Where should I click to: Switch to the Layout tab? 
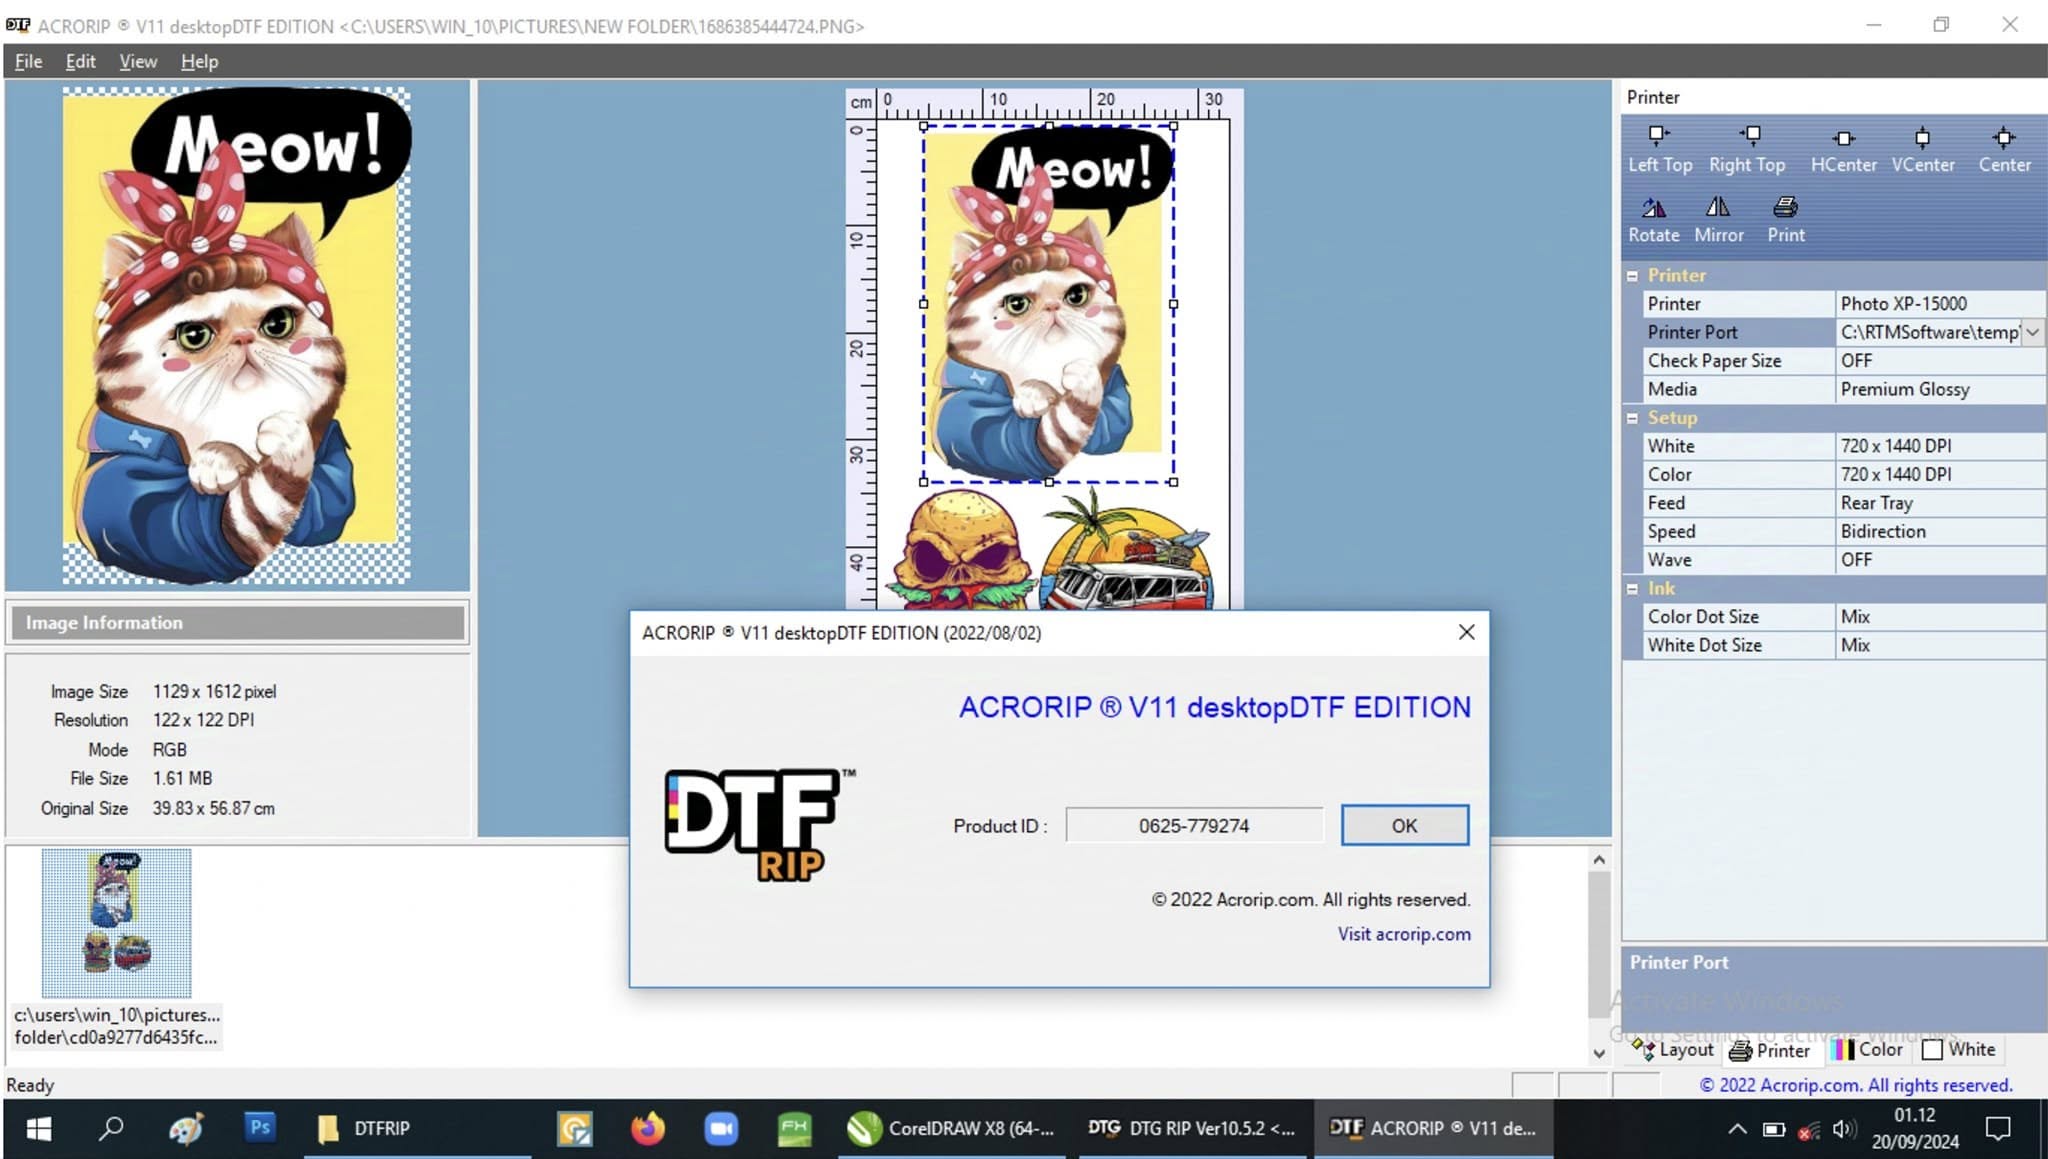click(x=1672, y=1049)
